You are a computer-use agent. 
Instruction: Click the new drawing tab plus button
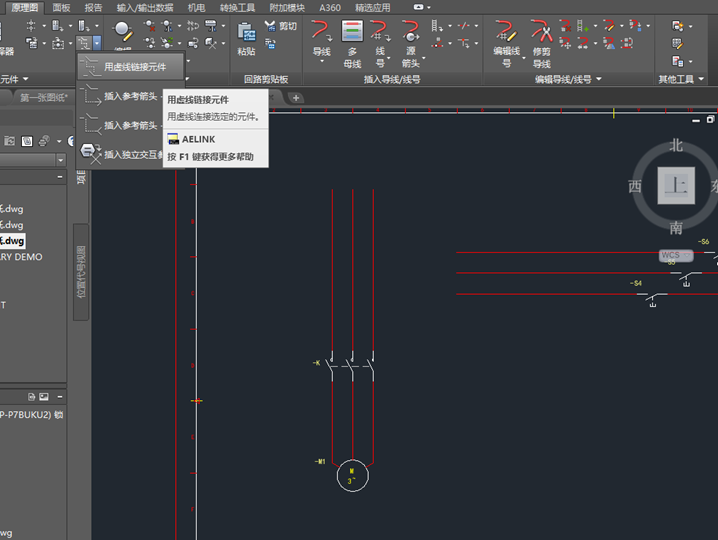[296, 97]
